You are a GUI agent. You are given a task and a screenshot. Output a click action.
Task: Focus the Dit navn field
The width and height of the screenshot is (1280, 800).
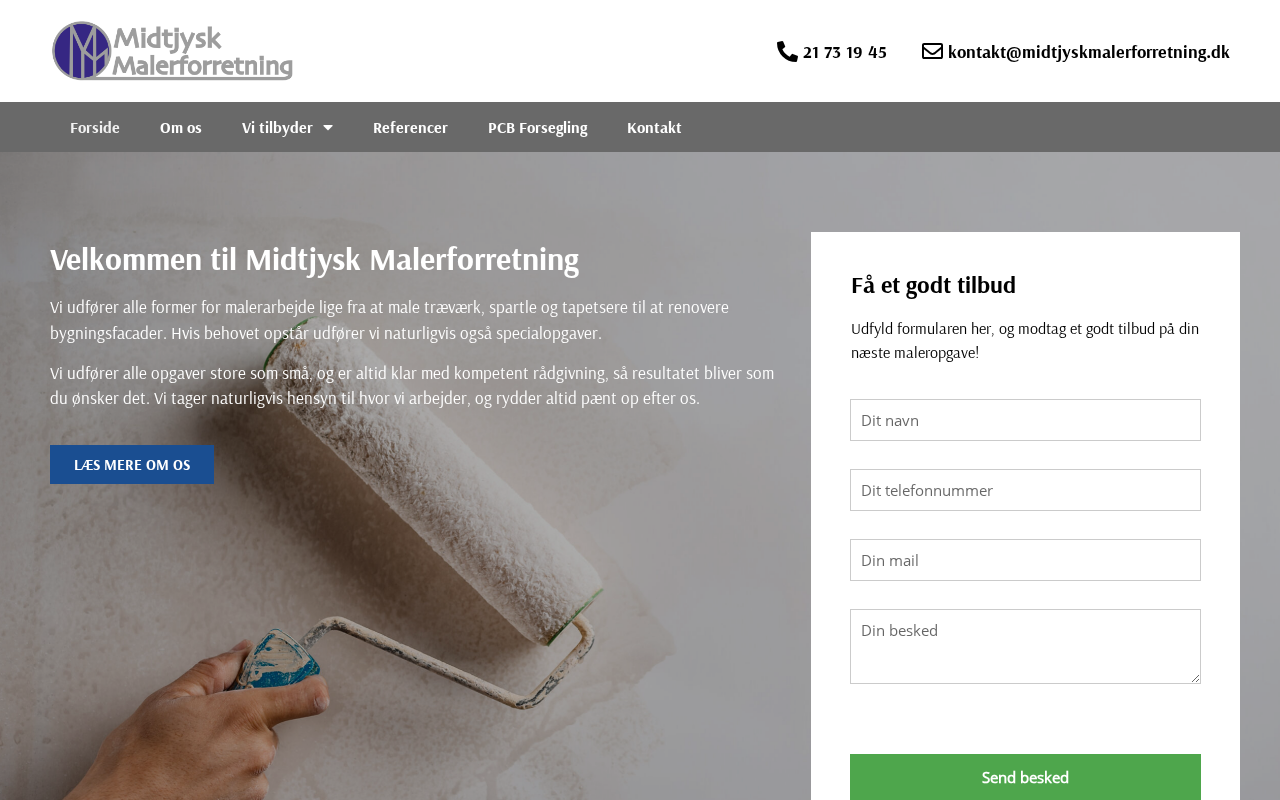pyautogui.click(x=1025, y=420)
